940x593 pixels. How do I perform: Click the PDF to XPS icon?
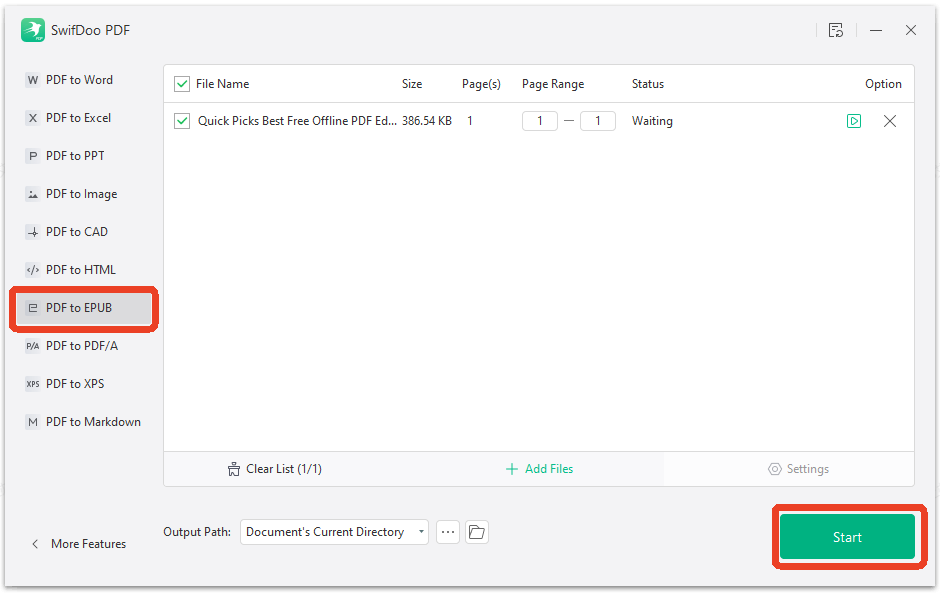pos(33,384)
